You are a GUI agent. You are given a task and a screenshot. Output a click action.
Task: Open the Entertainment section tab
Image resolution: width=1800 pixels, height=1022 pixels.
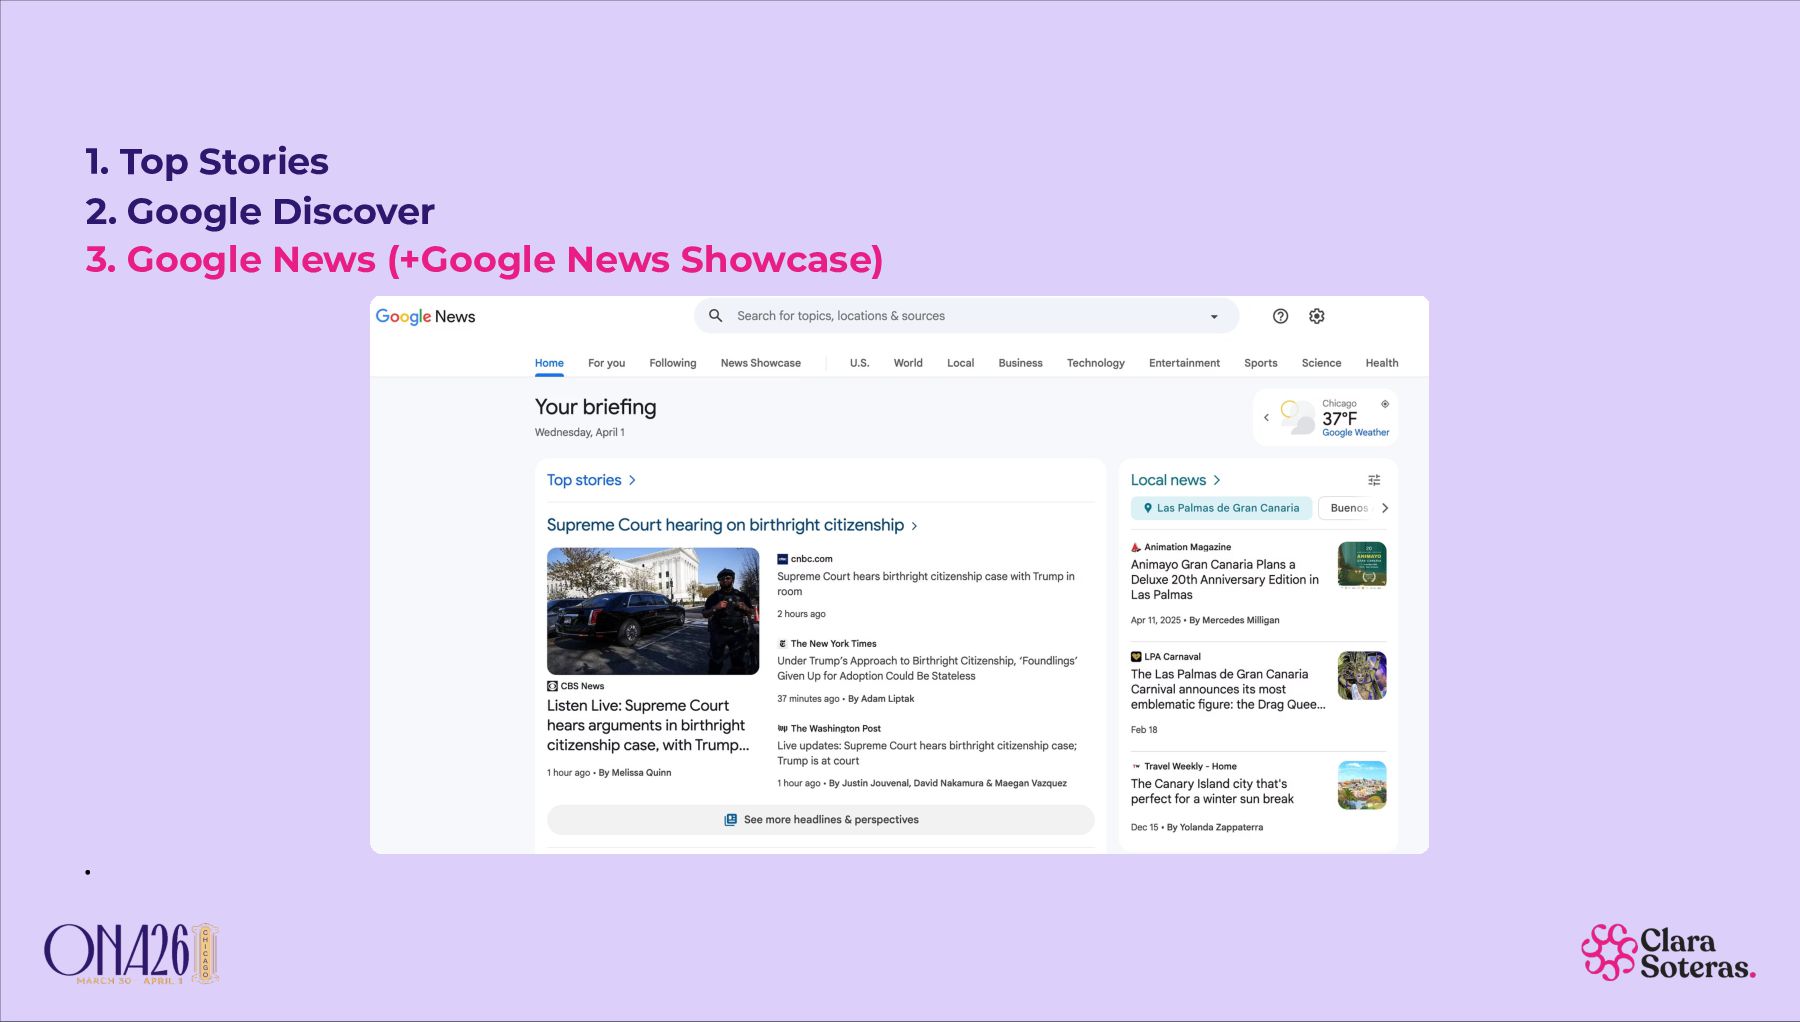pyautogui.click(x=1184, y=363)
